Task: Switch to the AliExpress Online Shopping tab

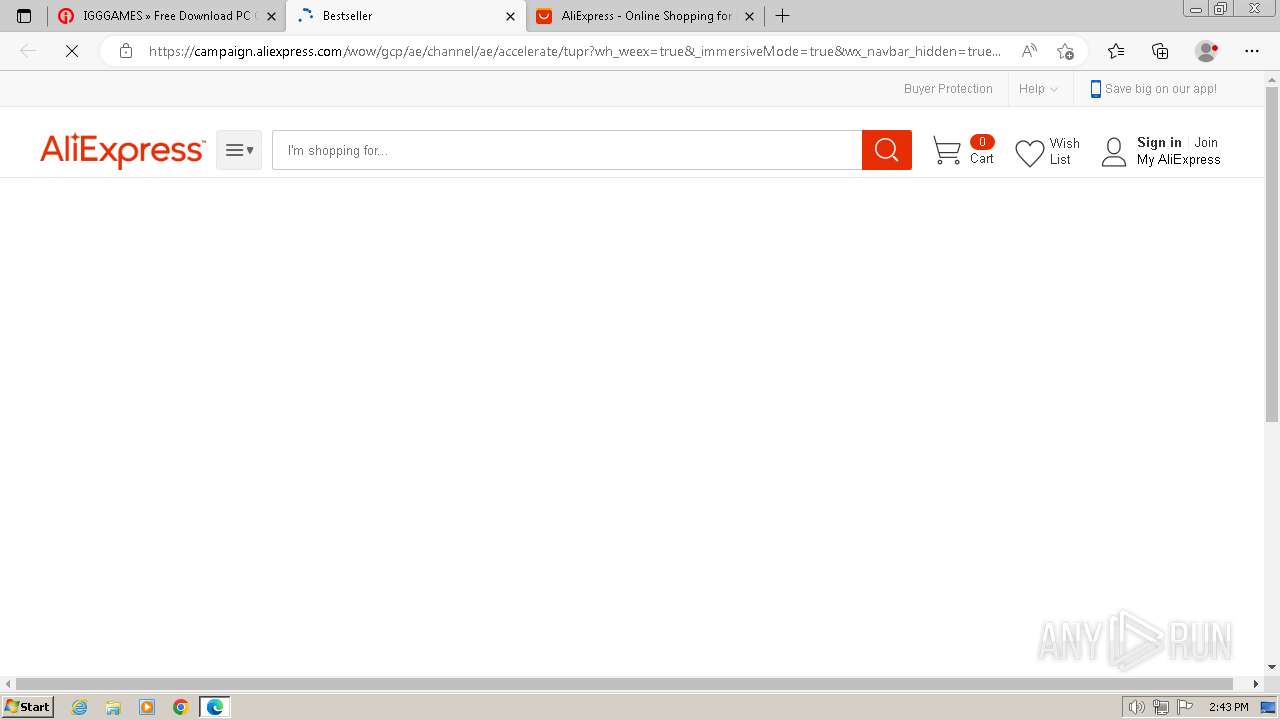Action: 644,16
